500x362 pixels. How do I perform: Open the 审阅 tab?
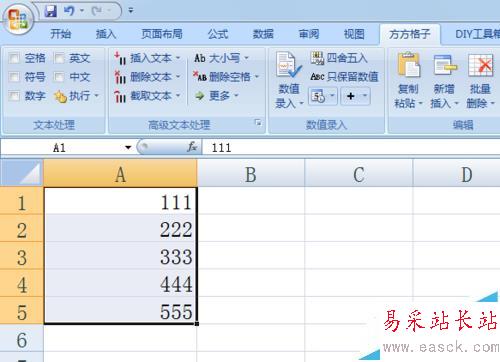tap(308, 34)
